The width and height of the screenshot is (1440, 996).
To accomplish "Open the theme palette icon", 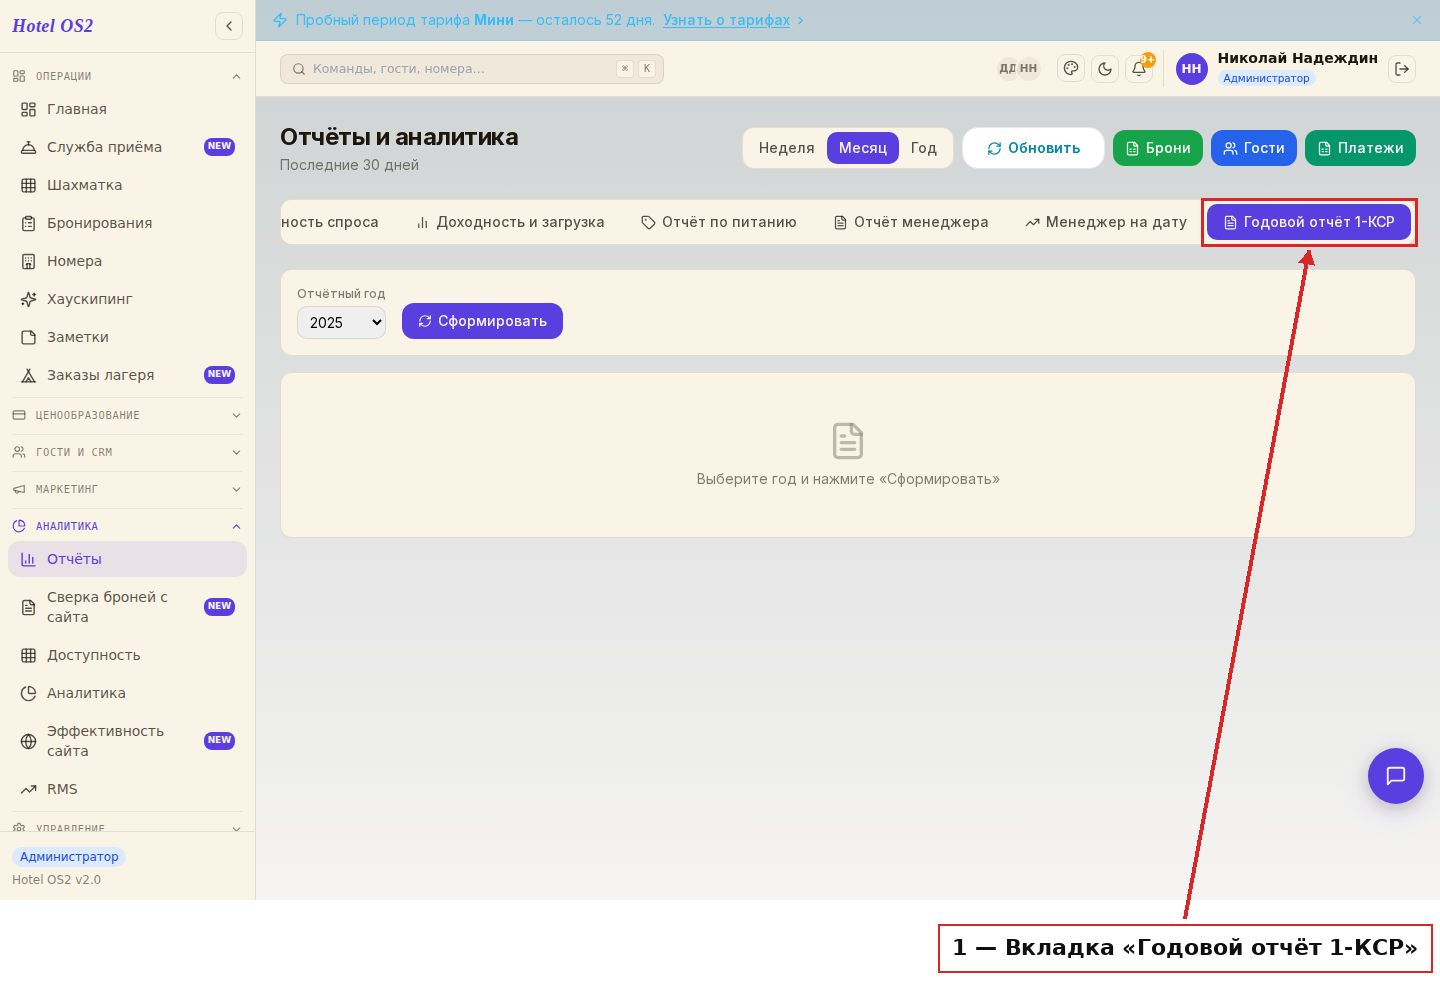I will coord(1071,69).
